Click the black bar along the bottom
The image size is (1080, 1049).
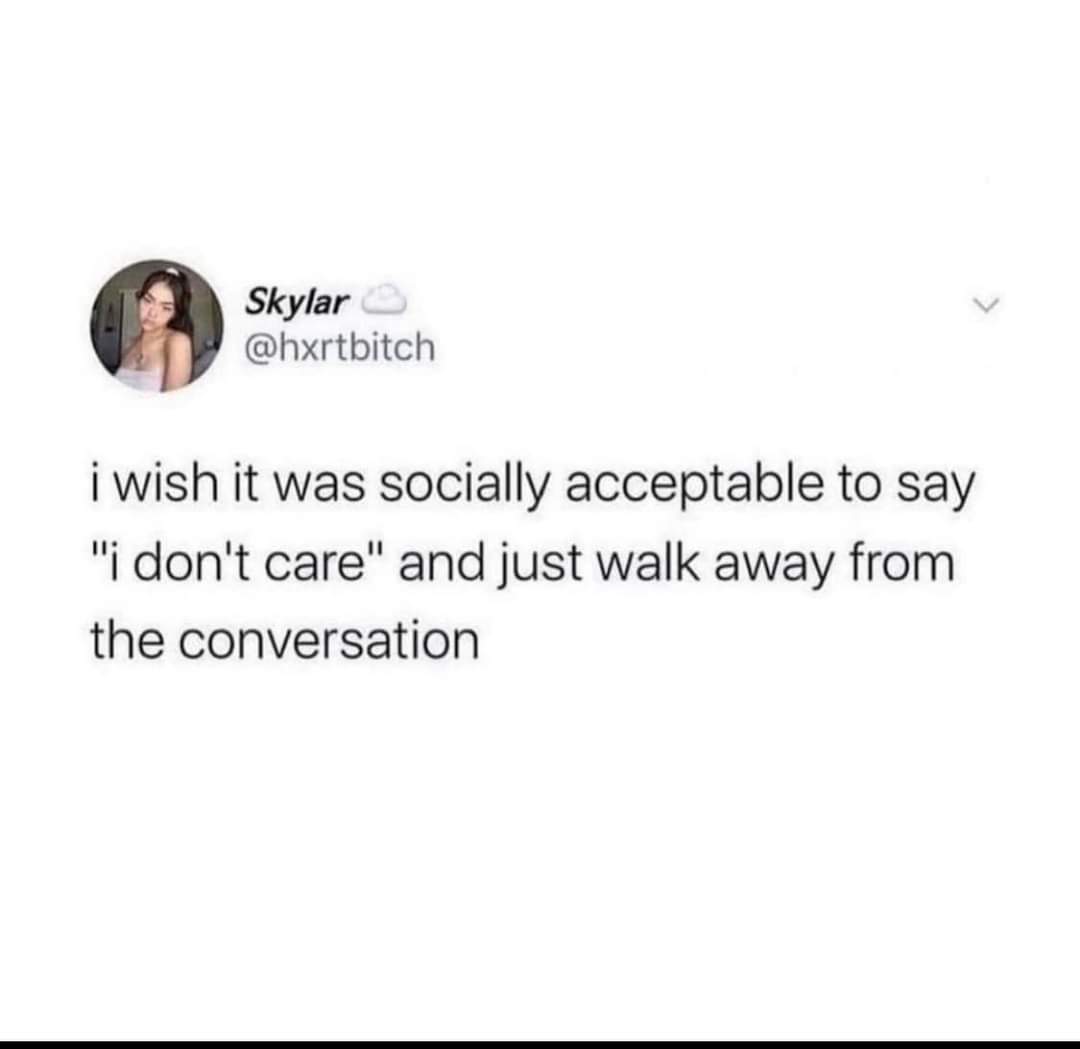point(540,1045)
